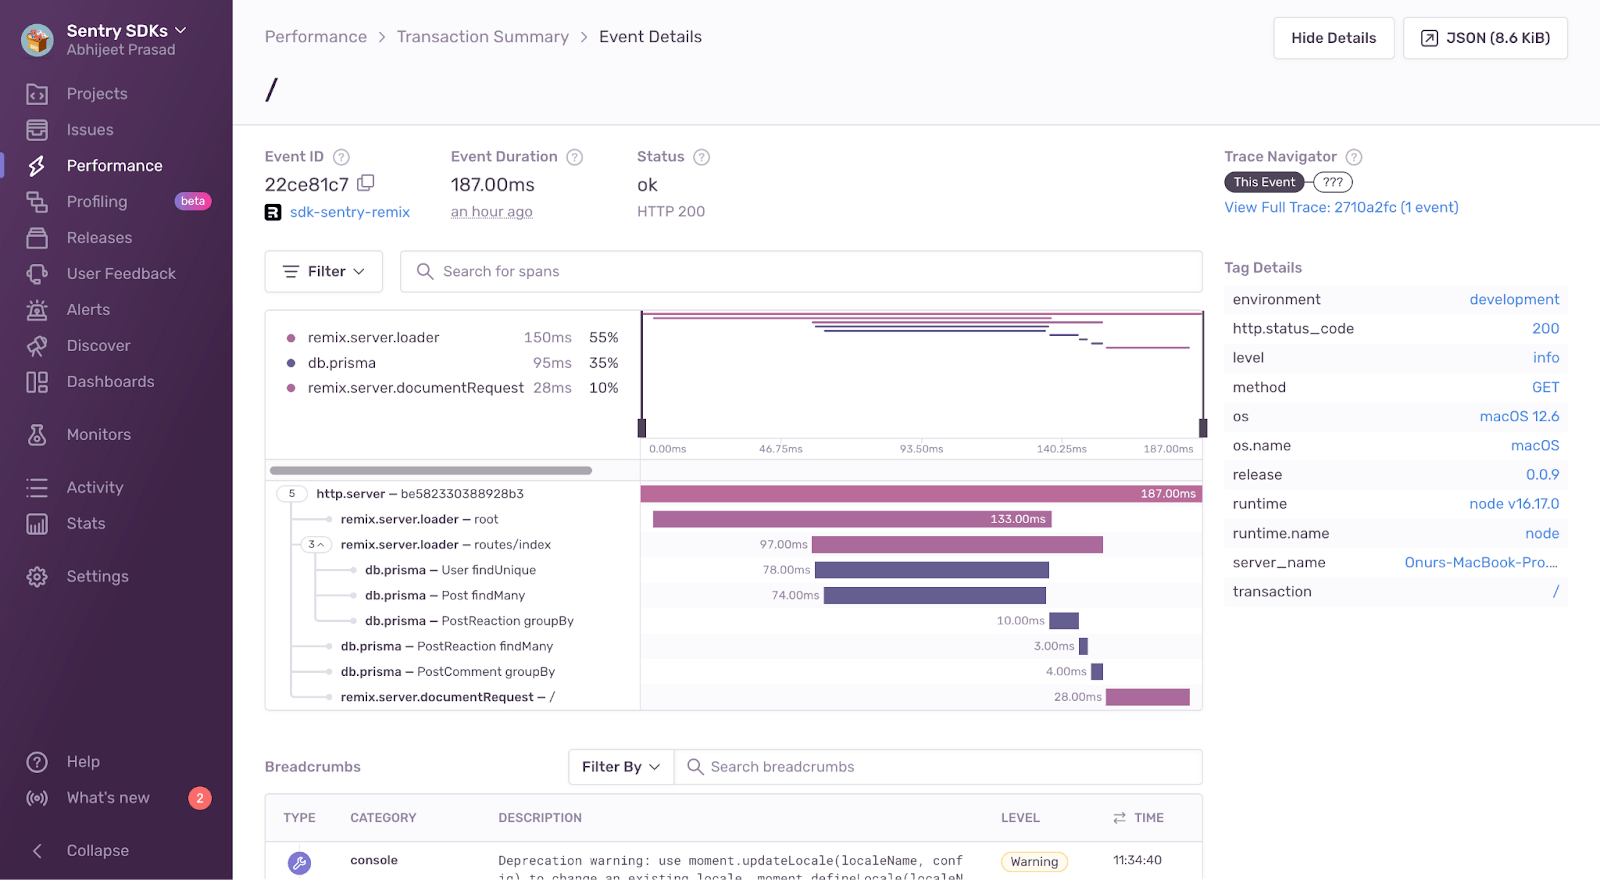Click the Releases sidebar icon
The width and height of the screenshot is (1600, 880).
[37, 238]
